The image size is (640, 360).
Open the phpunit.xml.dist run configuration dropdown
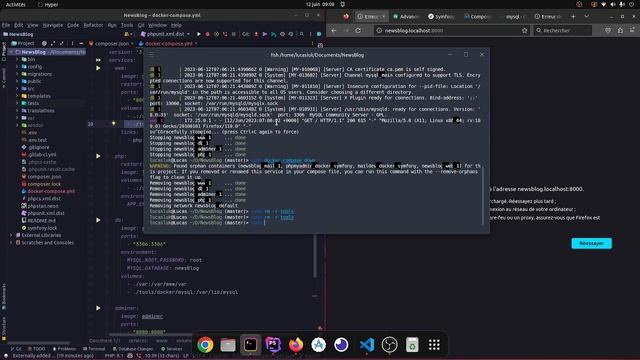166,34
